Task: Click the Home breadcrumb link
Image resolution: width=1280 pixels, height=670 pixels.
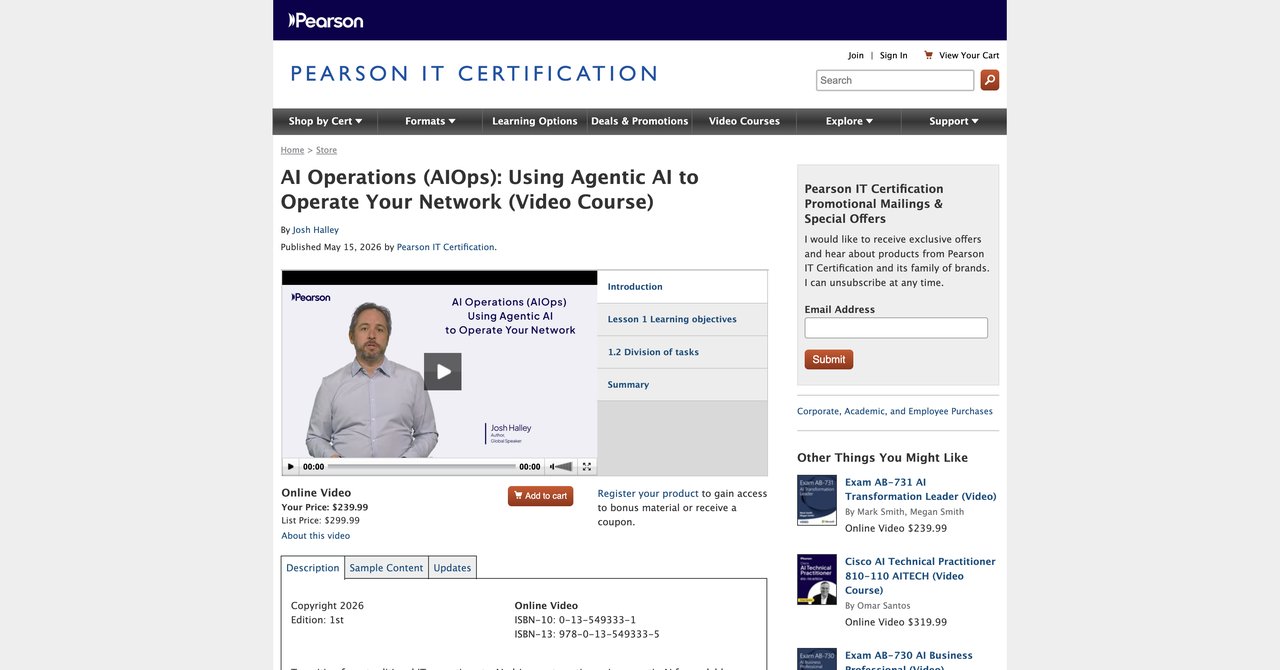Action: [x=292, y=150]
